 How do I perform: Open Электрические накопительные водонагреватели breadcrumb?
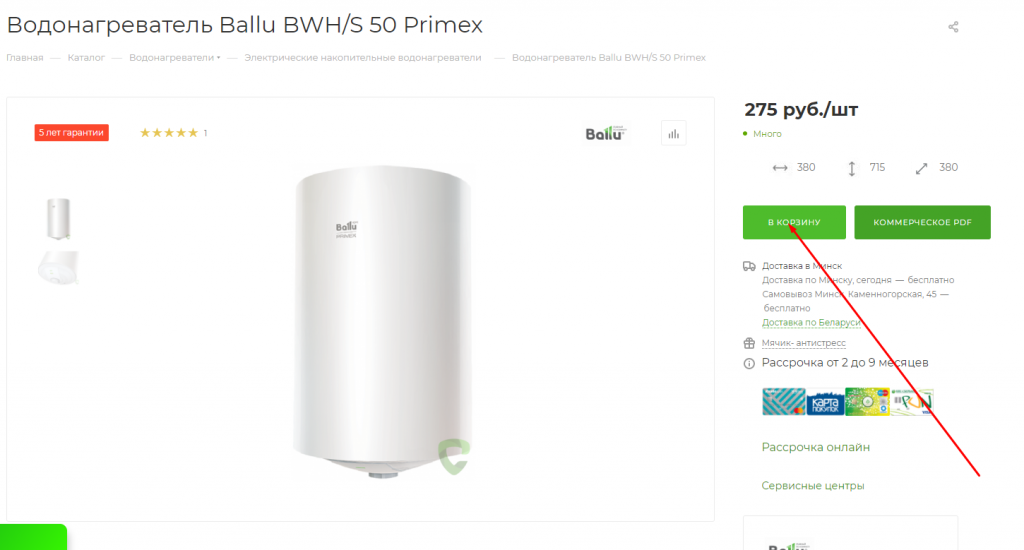[x=362, y=58]
